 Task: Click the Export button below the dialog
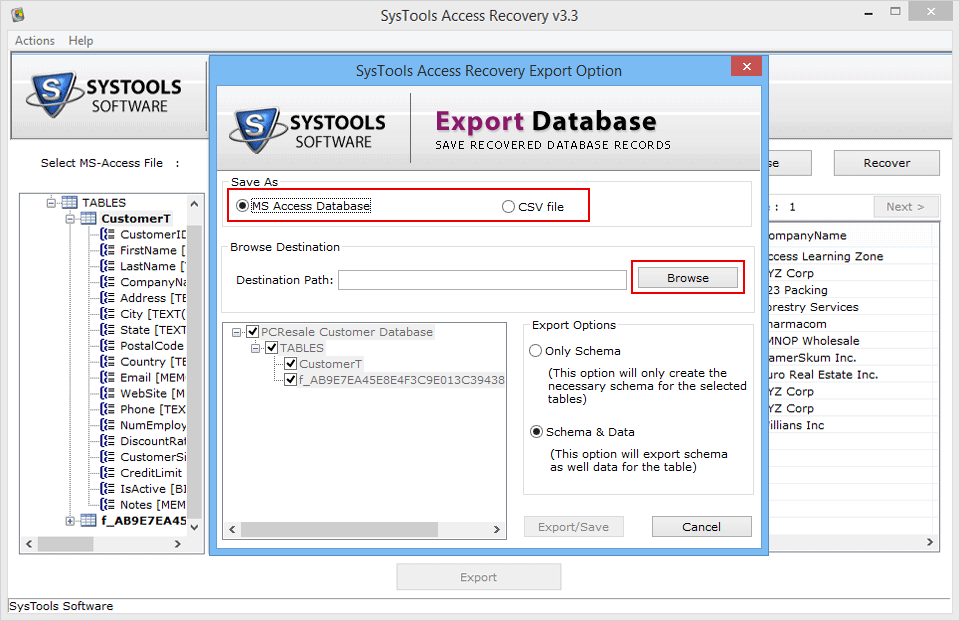479,577
